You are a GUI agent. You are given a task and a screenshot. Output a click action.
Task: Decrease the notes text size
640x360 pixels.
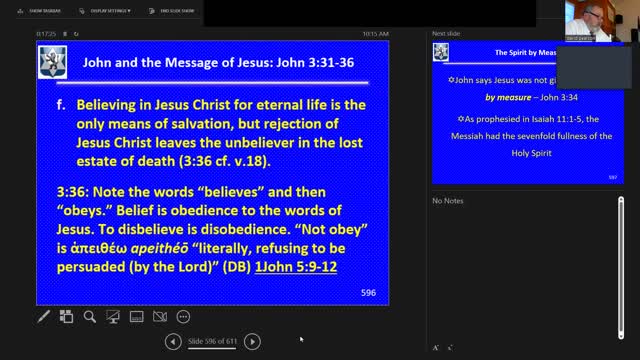(x=450, y=348)
